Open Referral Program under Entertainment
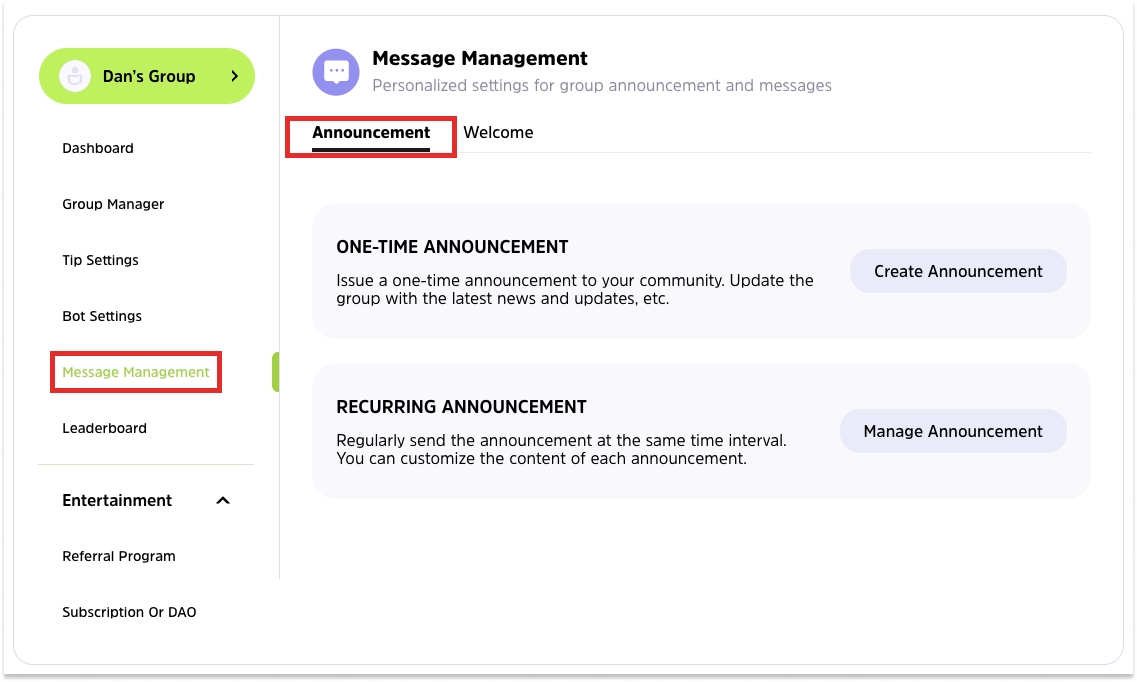Image resolution: width=1137 pixels, height=682 pixels. (x=119, y=556)
